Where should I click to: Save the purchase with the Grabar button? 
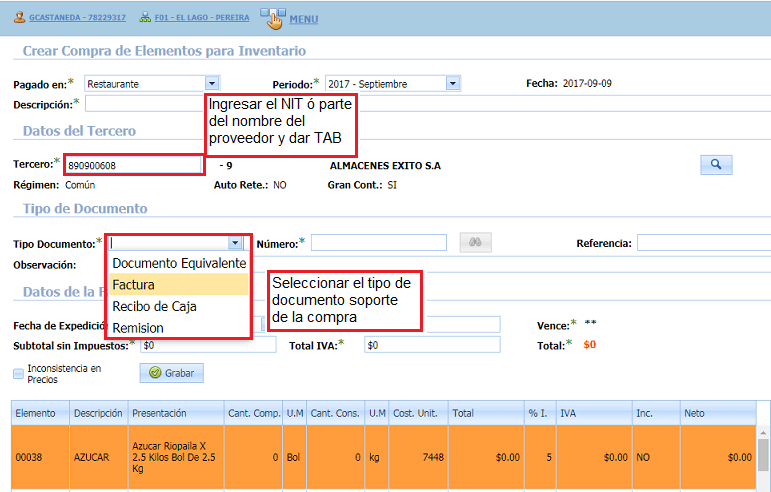(172, 373)
